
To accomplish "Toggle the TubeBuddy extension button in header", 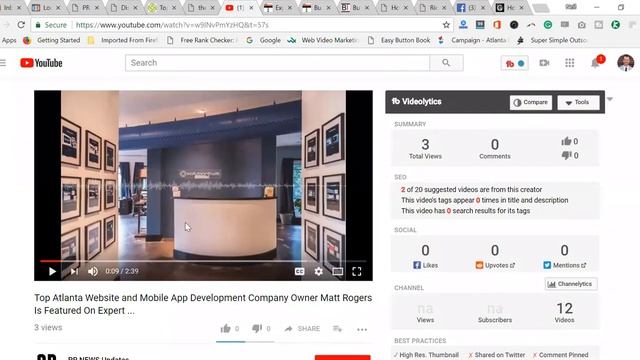I will (515, 63).
